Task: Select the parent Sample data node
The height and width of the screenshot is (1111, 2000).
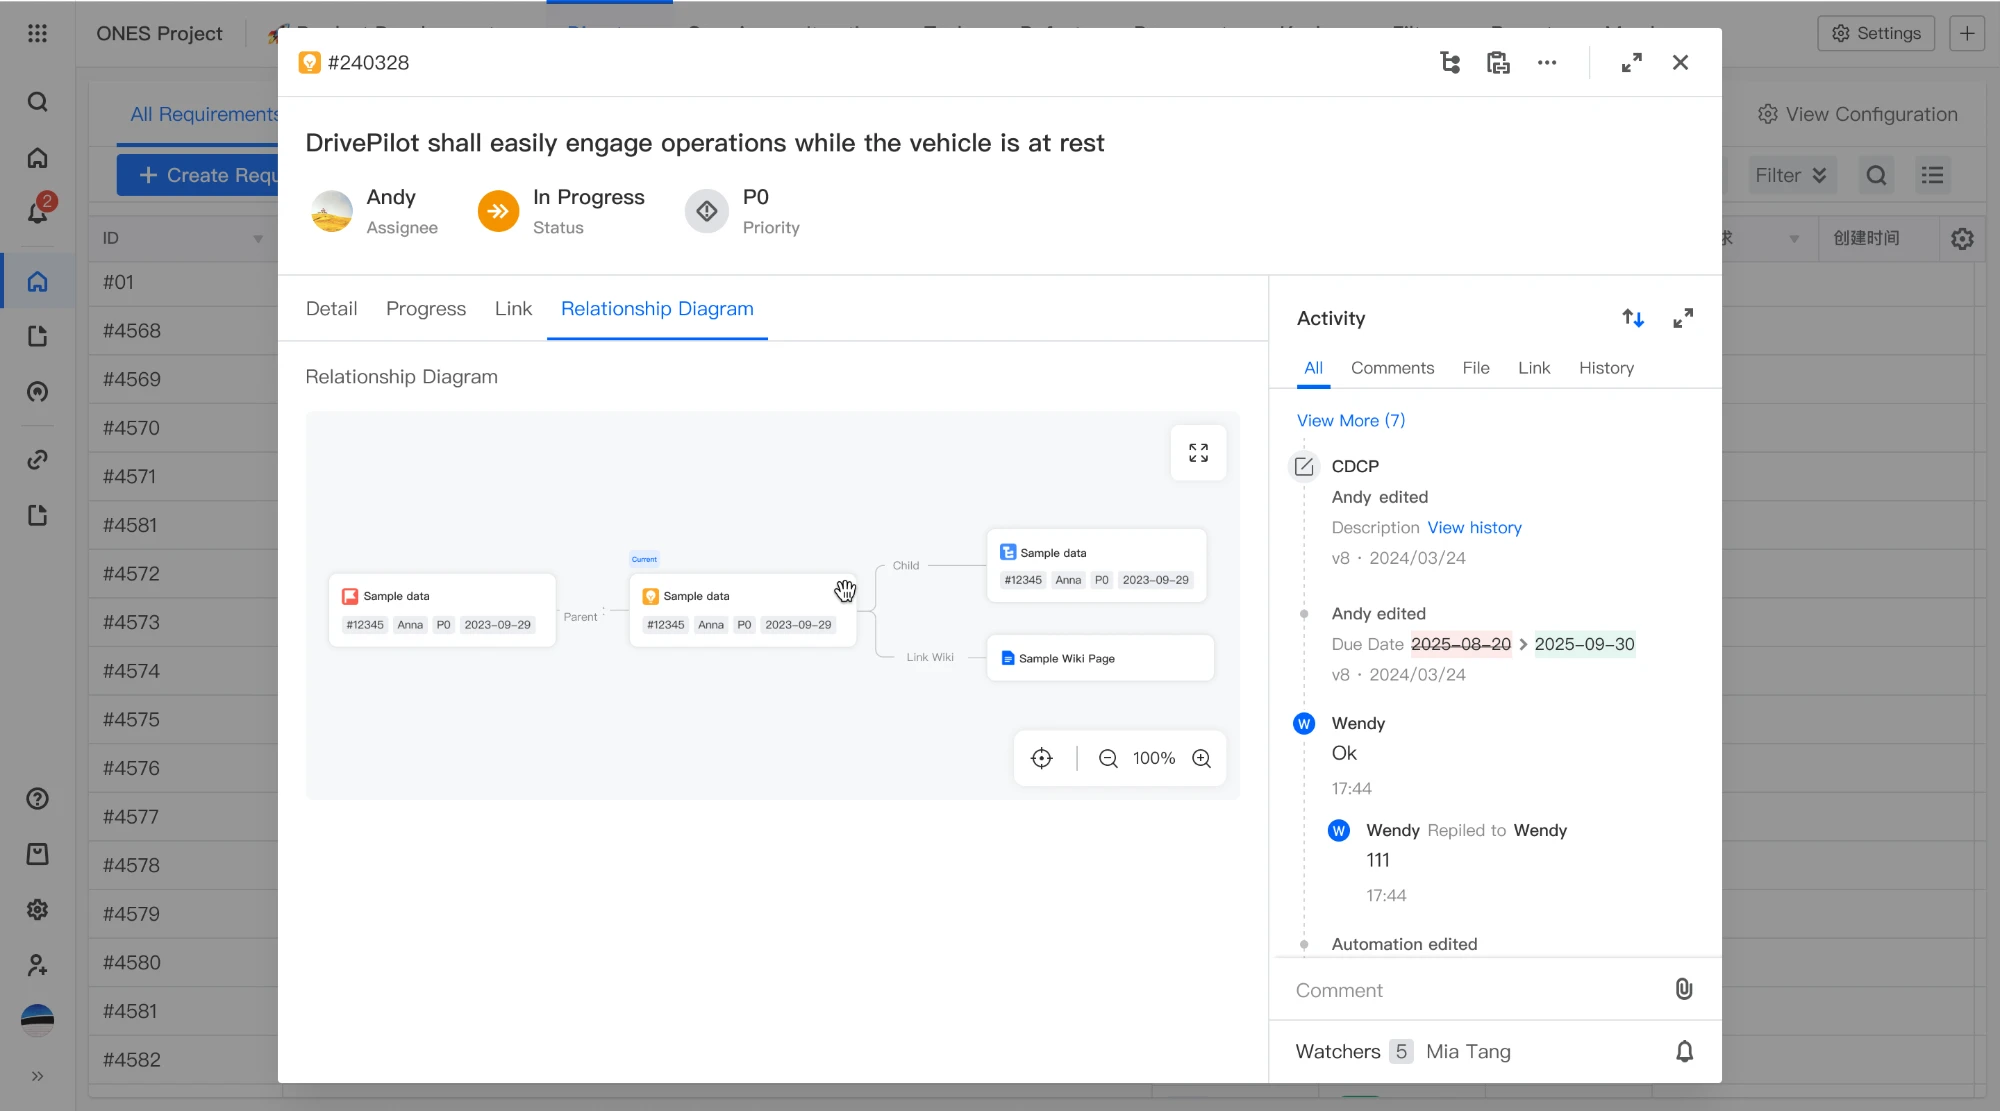Action: tap(442, 610)
